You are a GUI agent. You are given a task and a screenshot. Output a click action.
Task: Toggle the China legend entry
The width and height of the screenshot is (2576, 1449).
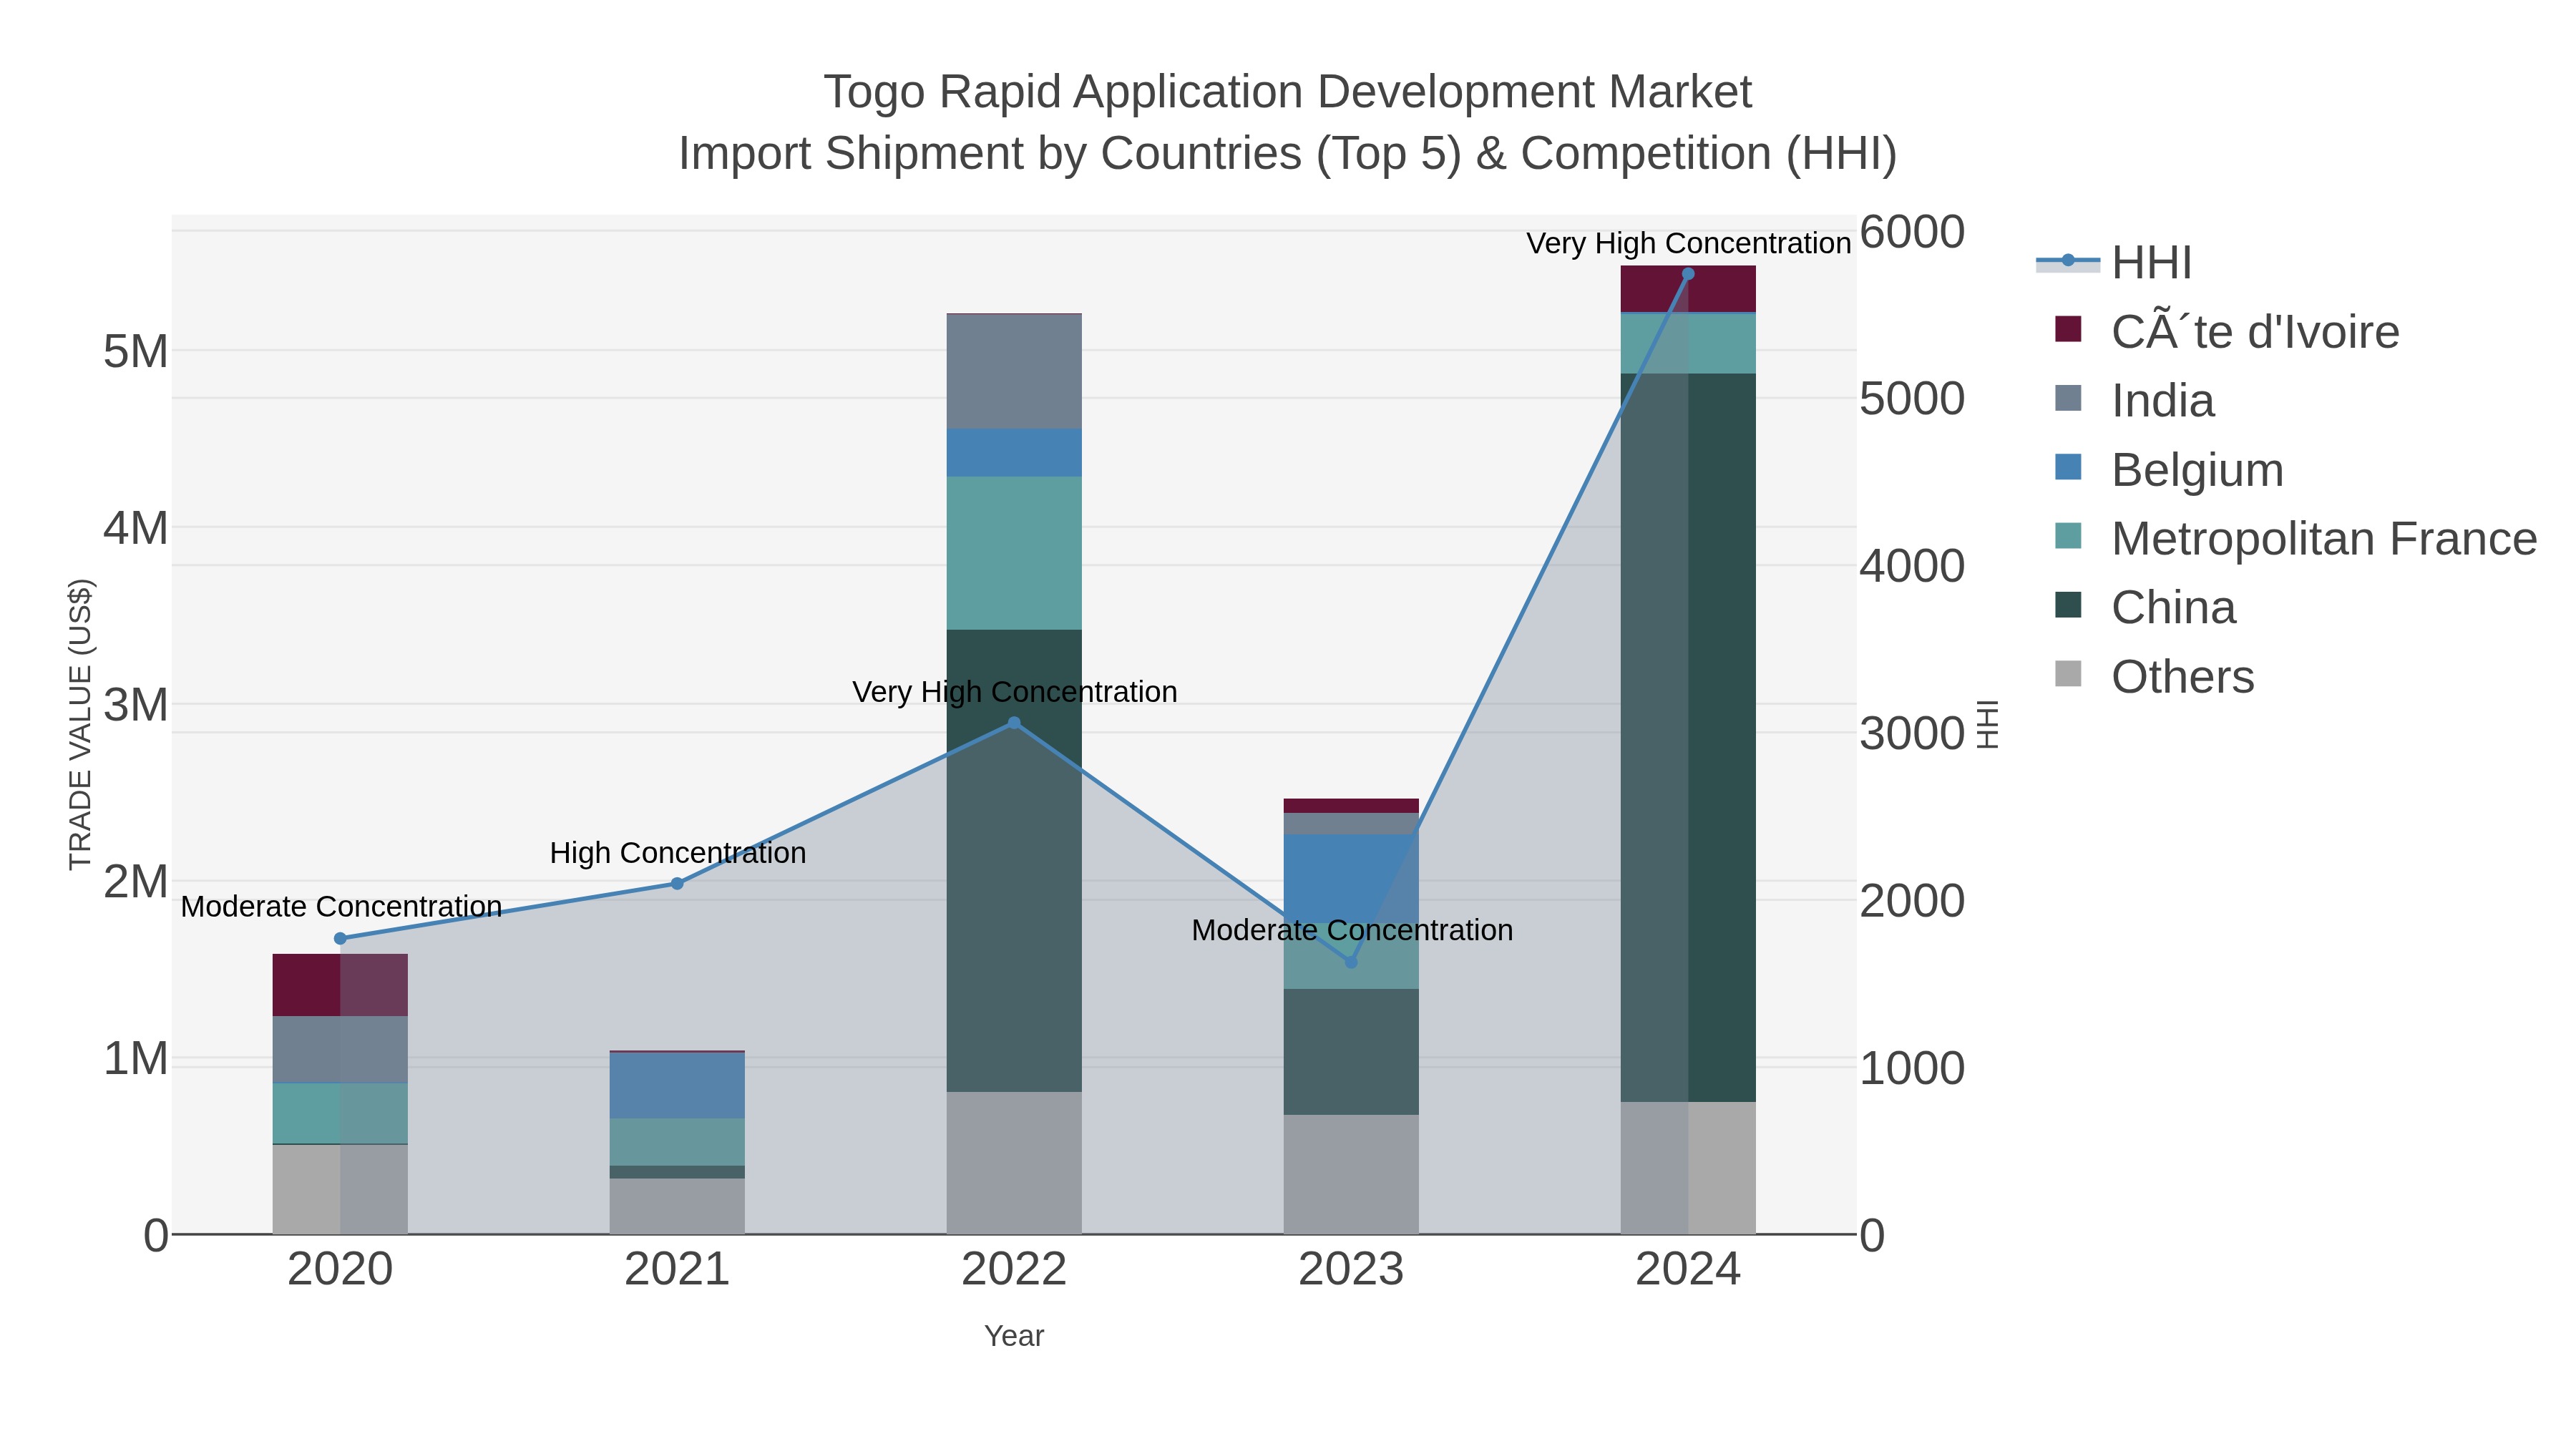click(x=2145, y=608)
